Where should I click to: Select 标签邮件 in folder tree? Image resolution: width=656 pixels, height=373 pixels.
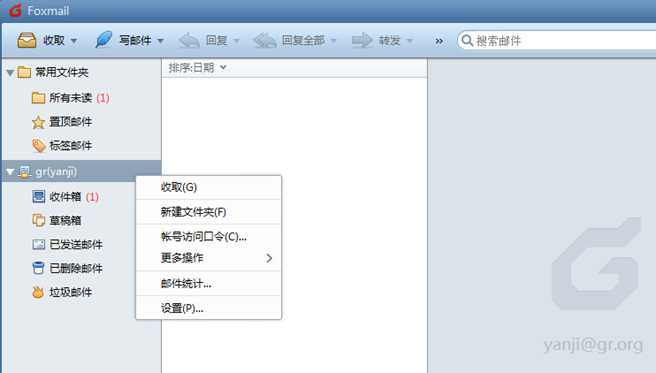click(70, 146)
